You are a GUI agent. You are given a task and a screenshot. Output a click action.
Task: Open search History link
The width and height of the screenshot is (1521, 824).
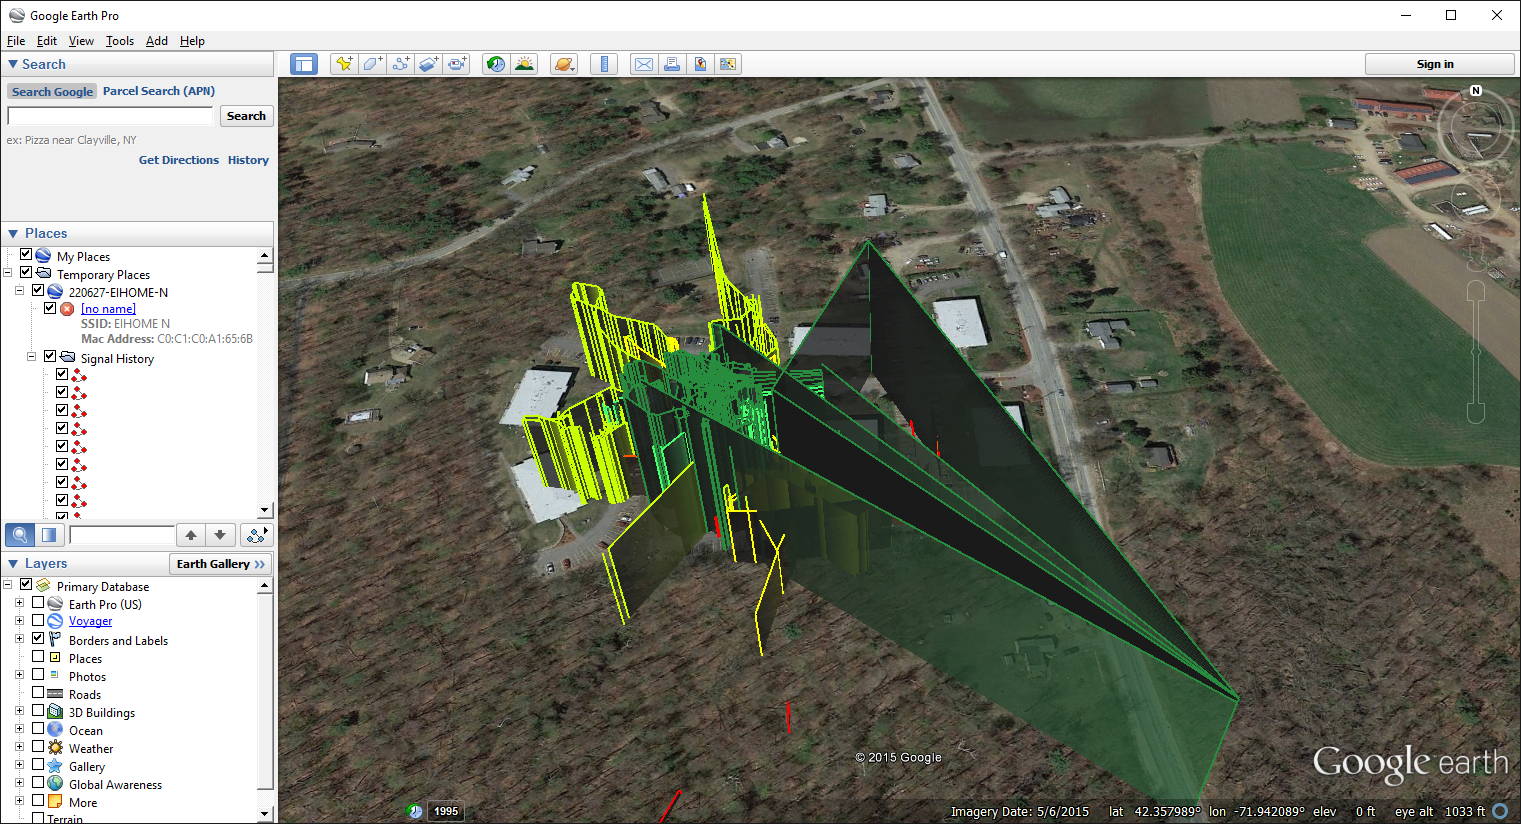pos(248,160)
